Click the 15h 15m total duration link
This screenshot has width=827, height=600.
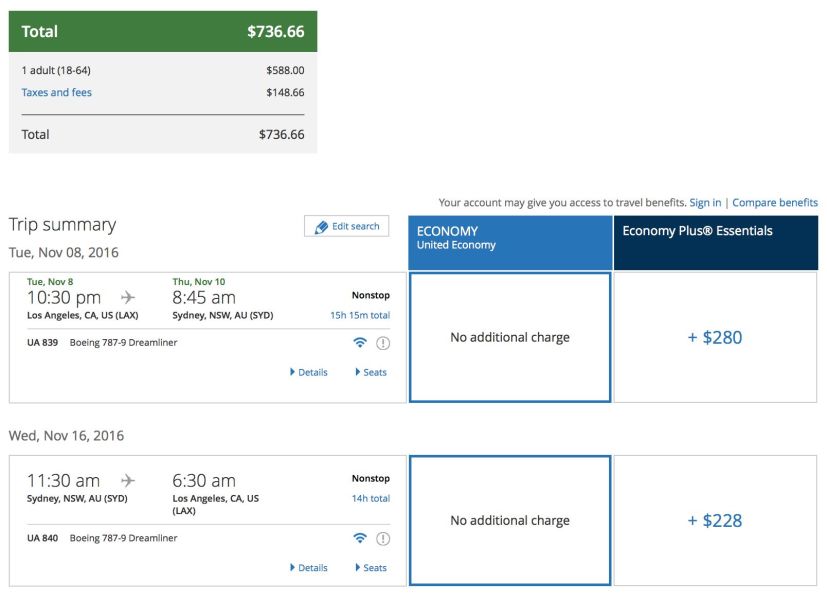360,315
